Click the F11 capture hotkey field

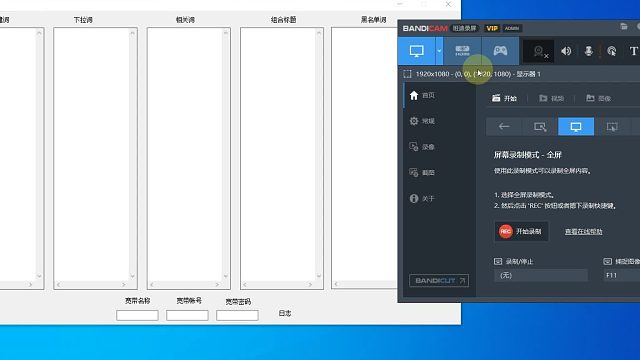point(622,276)
